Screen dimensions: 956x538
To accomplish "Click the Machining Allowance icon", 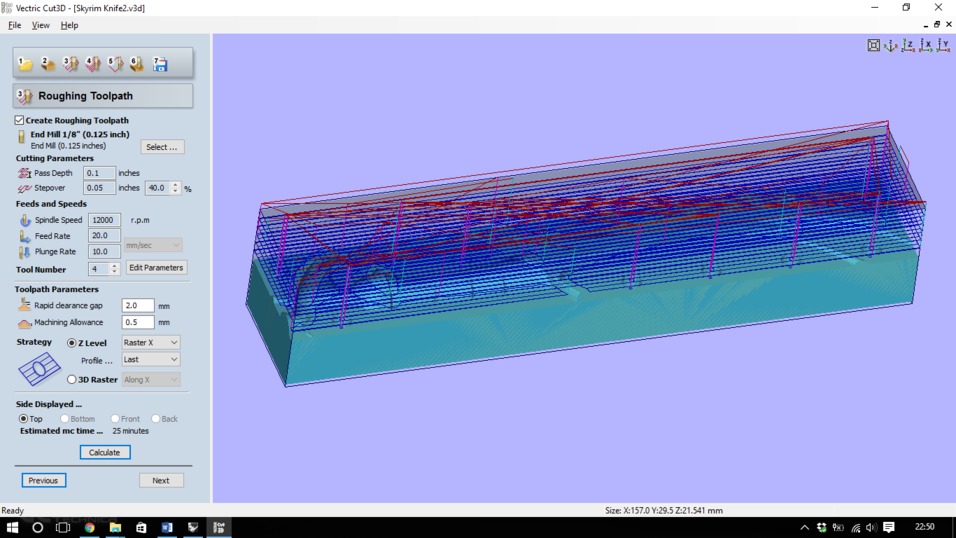I will 24,322.
